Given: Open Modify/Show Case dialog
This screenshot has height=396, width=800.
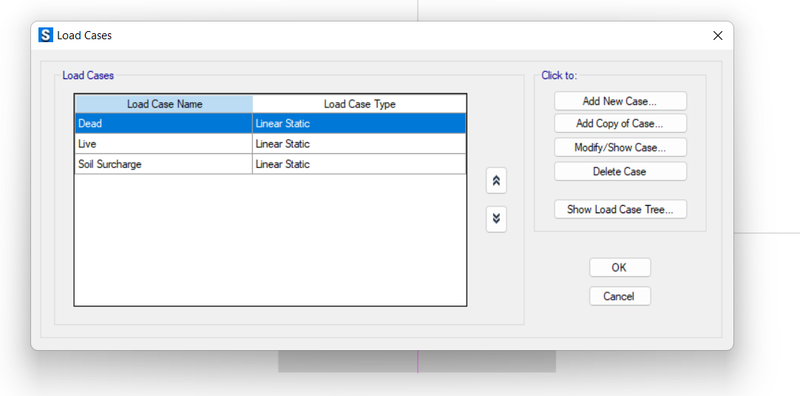Looking at the screenshot, I should tap(620, 148).
